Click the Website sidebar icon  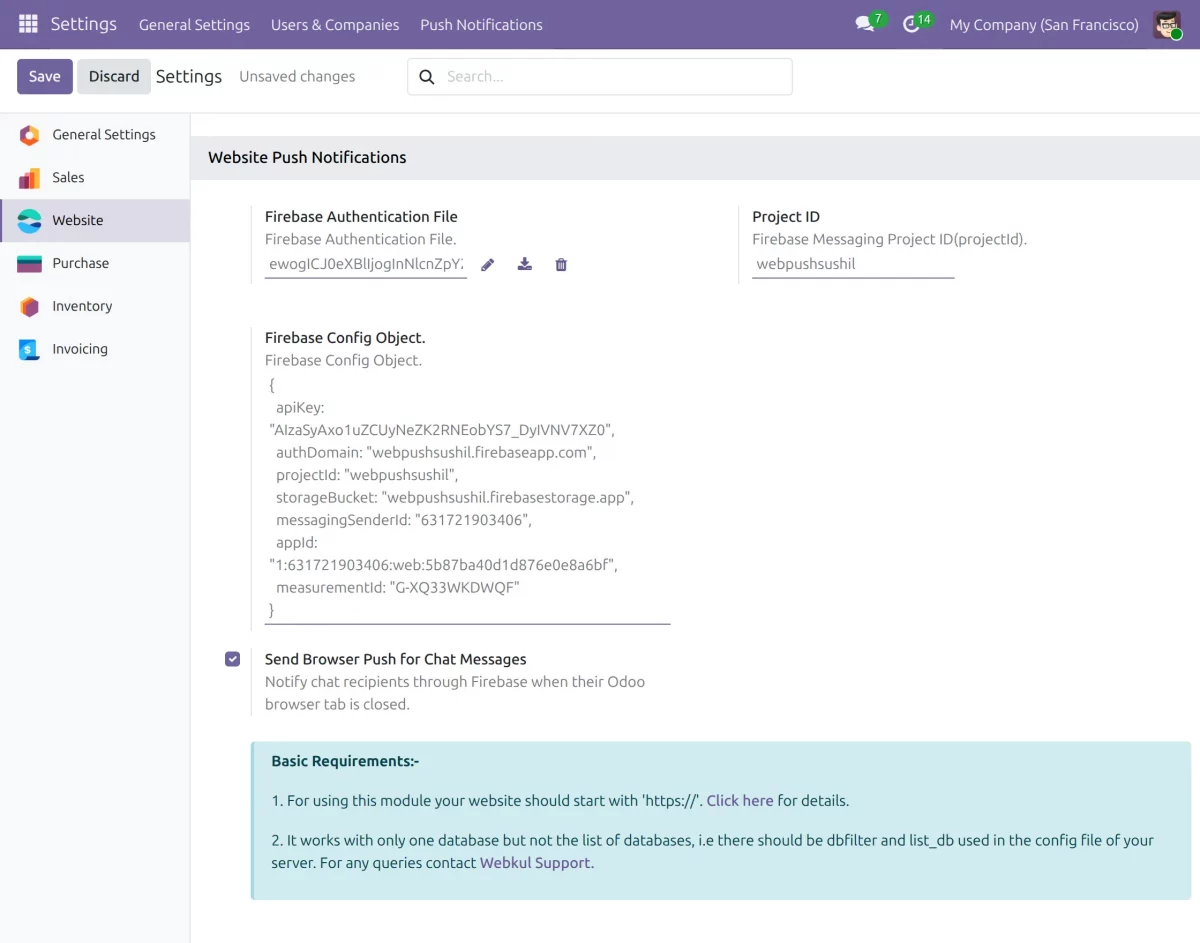[29, 221]
